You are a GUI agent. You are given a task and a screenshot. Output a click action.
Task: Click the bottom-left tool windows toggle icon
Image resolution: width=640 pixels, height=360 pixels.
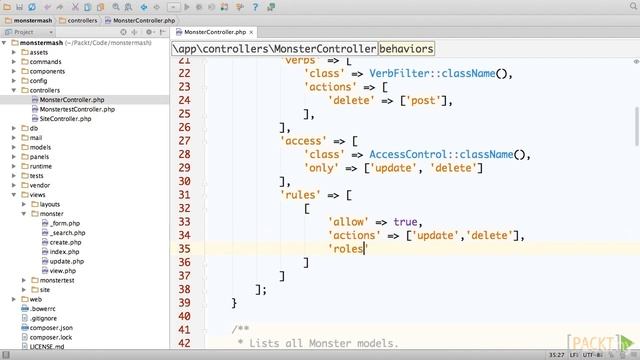[x=6, y=355]
